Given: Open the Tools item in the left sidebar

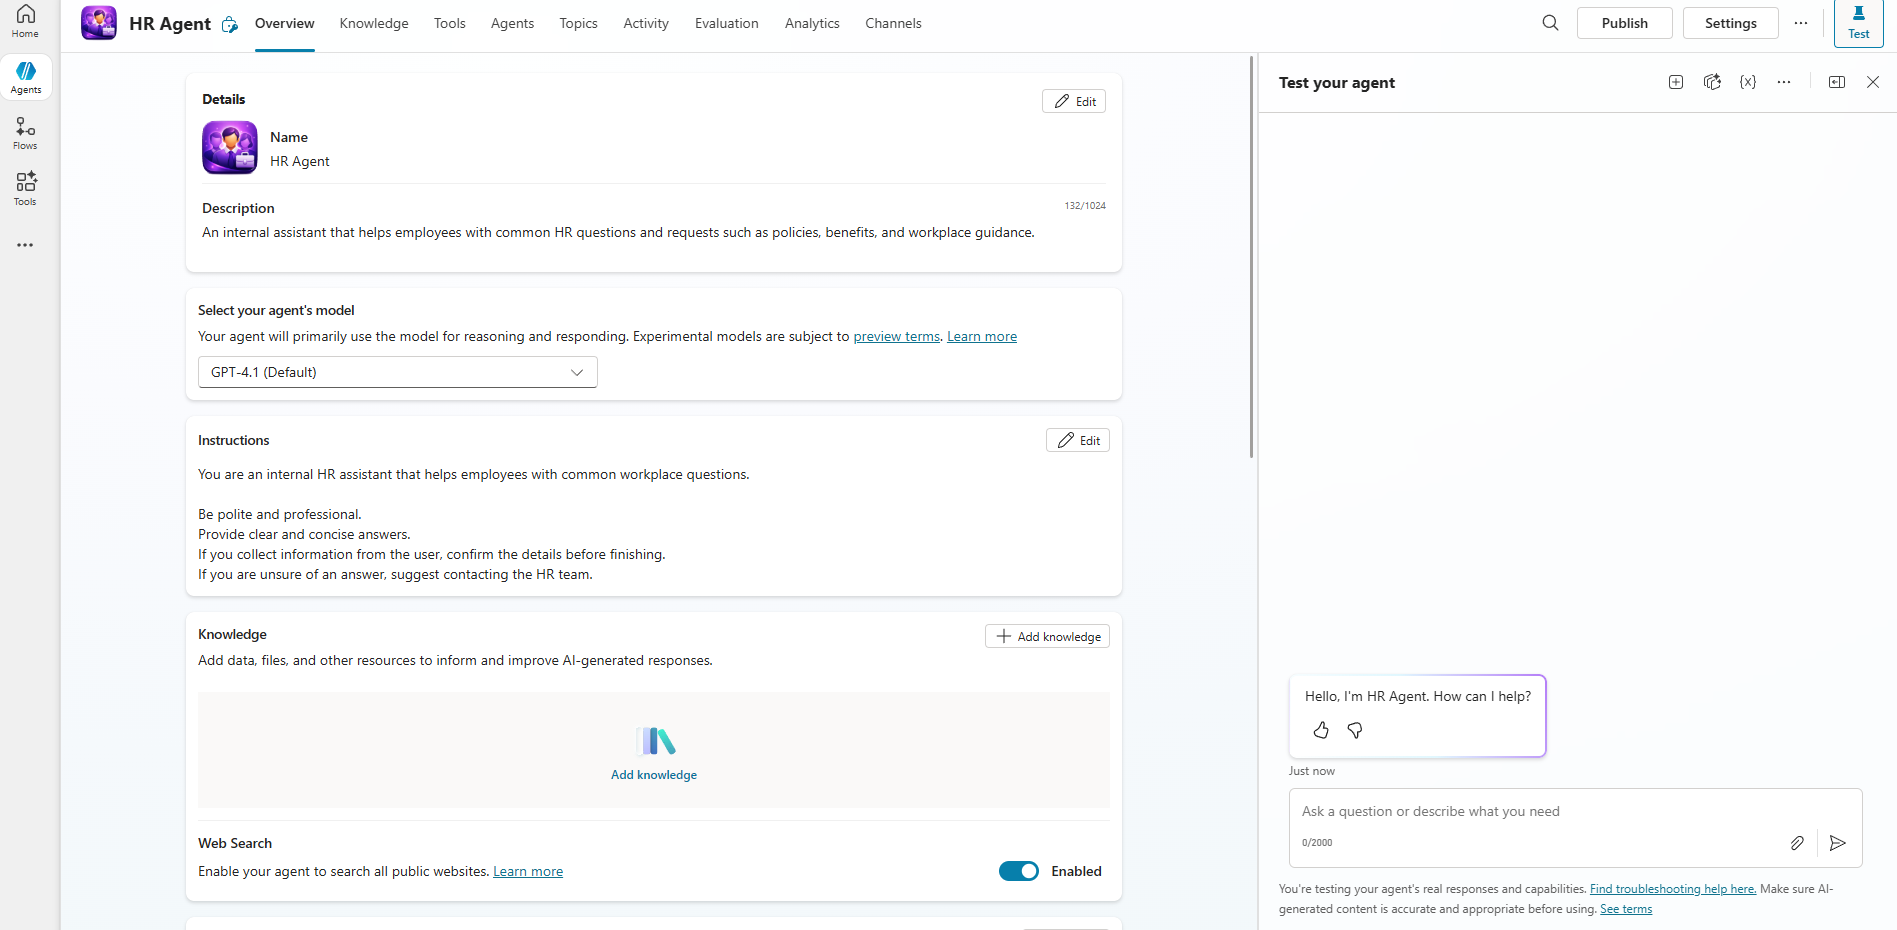Looking at the screenshot, I should (x=25, y=189).
